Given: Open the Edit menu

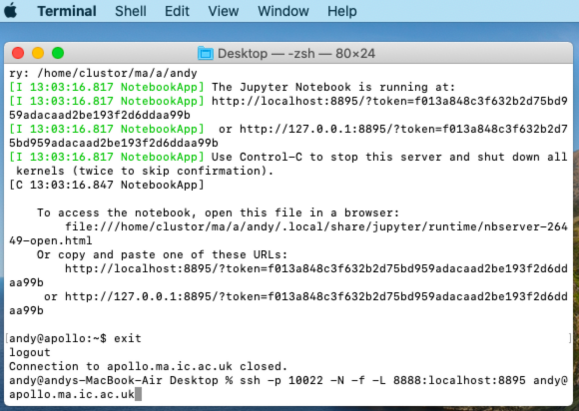Looking at the screenshot, I should tap(177, 11).
